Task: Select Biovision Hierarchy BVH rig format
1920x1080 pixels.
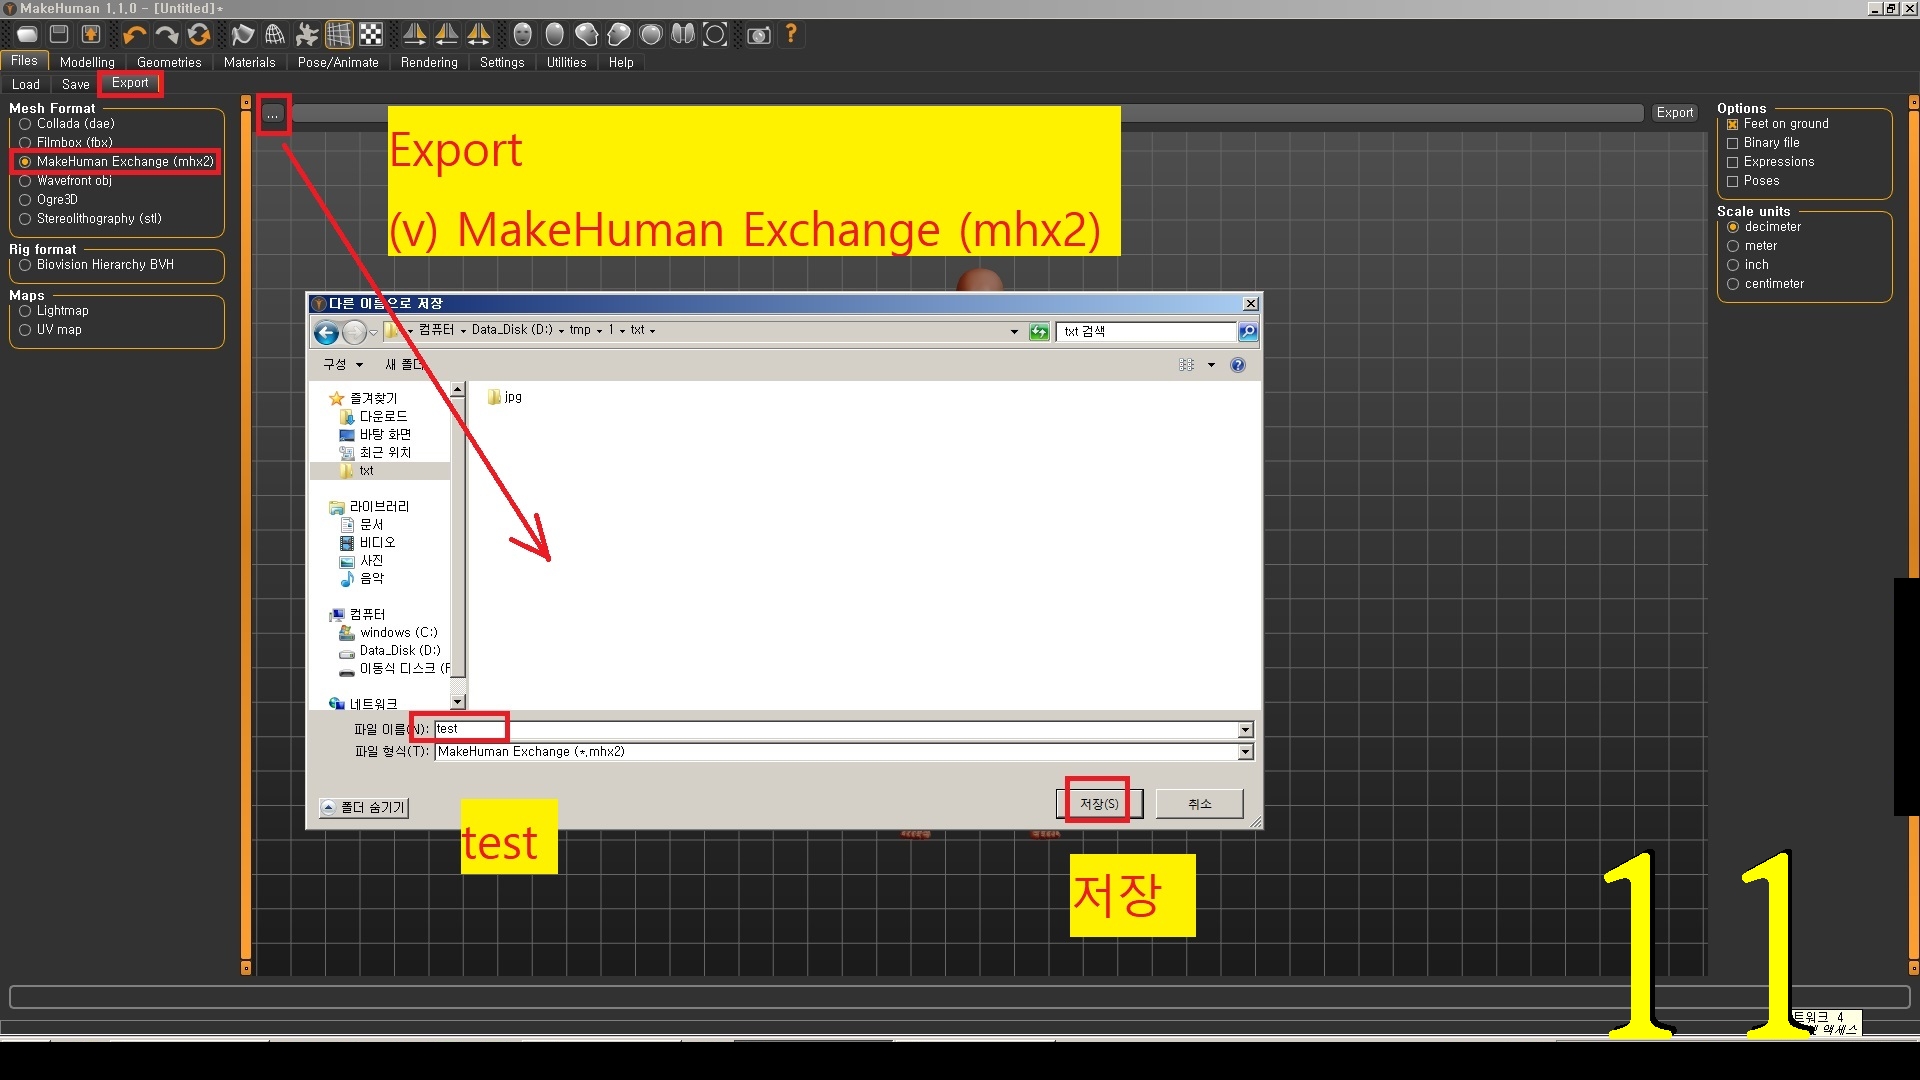Action: point(96,265)
